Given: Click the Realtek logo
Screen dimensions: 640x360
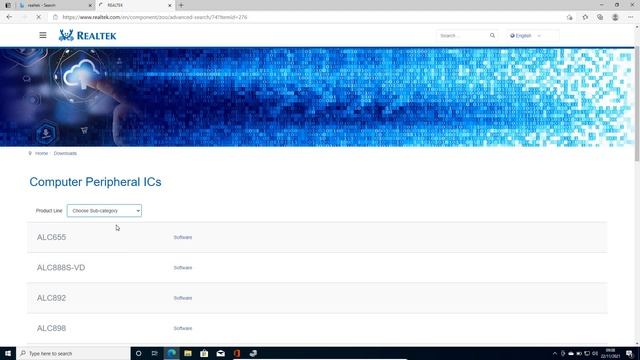Looking at the screenshot, I should coord(87,36).
